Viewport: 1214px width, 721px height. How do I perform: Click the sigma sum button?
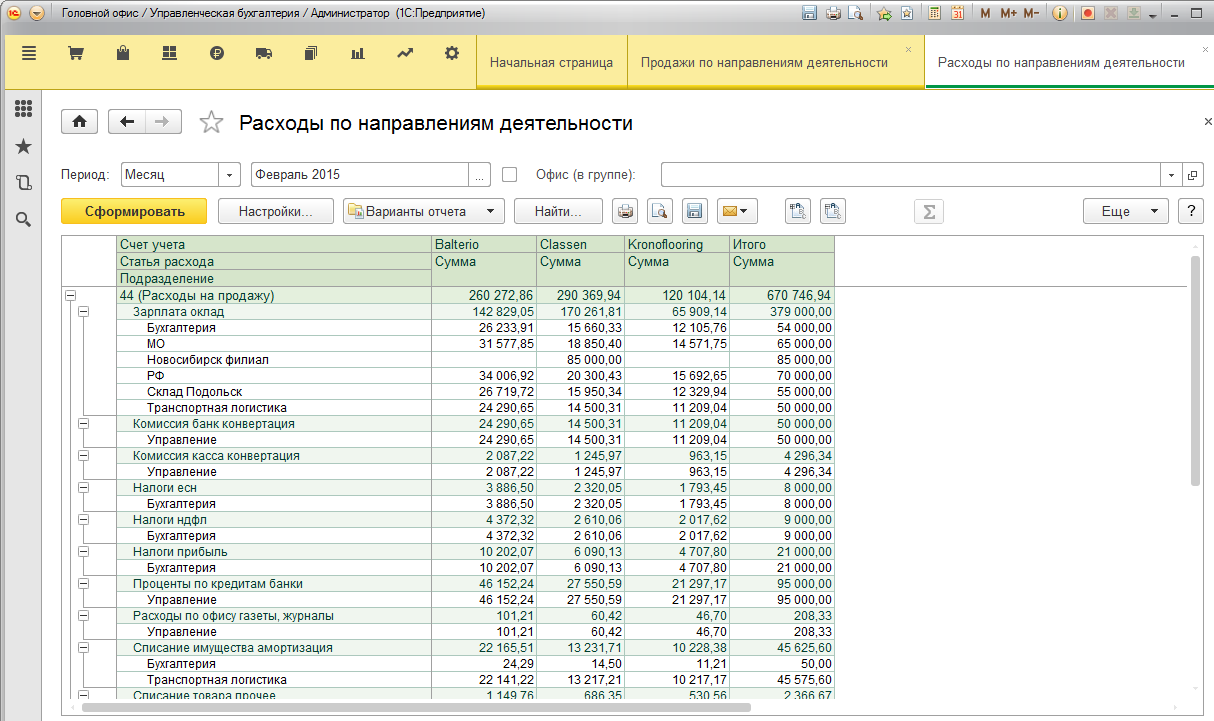[929, 211]
